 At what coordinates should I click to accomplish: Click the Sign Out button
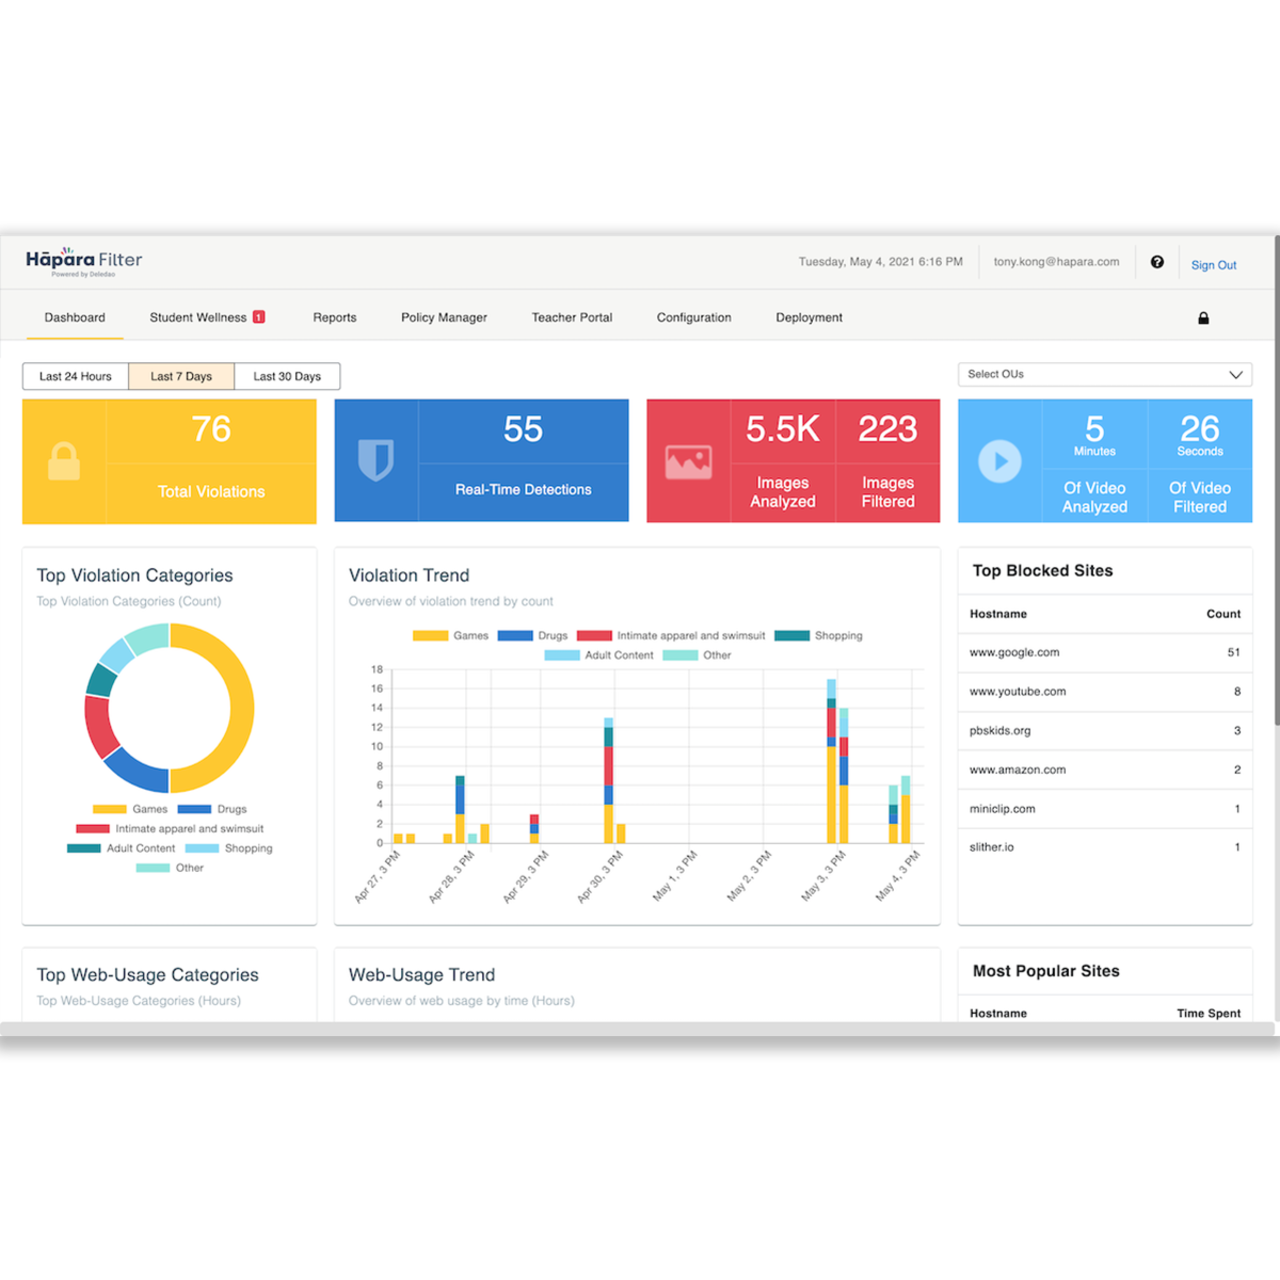coord(1213,264)
